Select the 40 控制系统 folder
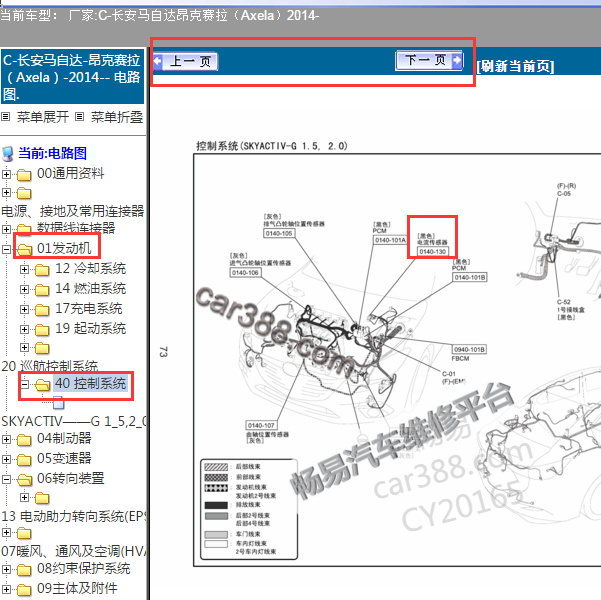The width and height of the screenshot is (601, 600). (x=90, y=383)
